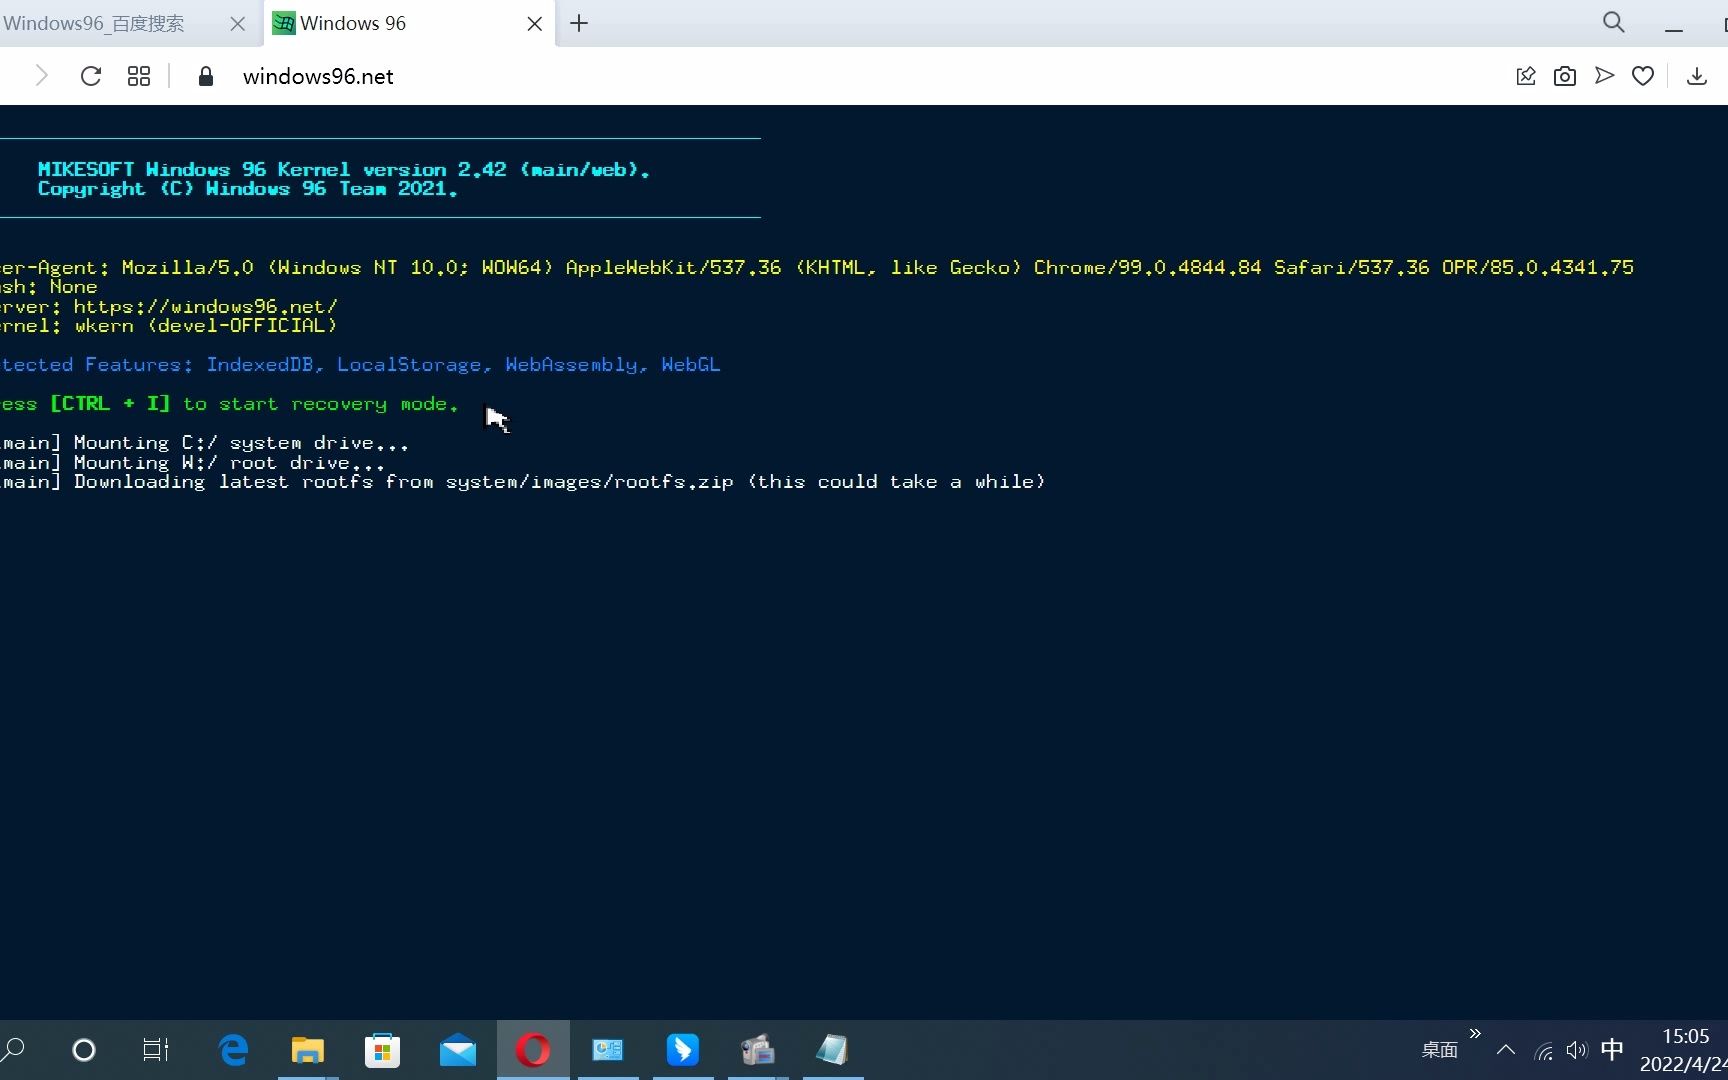The image size is (1728, 1080).
Task: Open the camcorder recorder taskbar app
Action: (758, 1050)
